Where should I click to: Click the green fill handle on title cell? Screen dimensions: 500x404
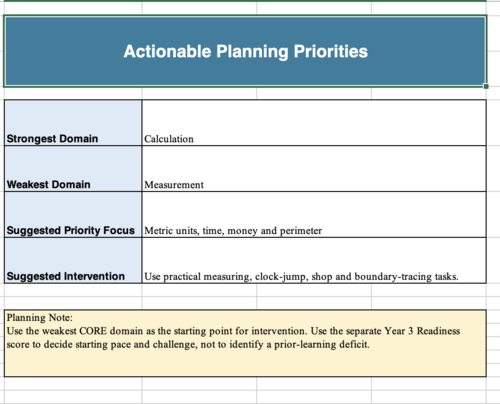pos(486,86)
